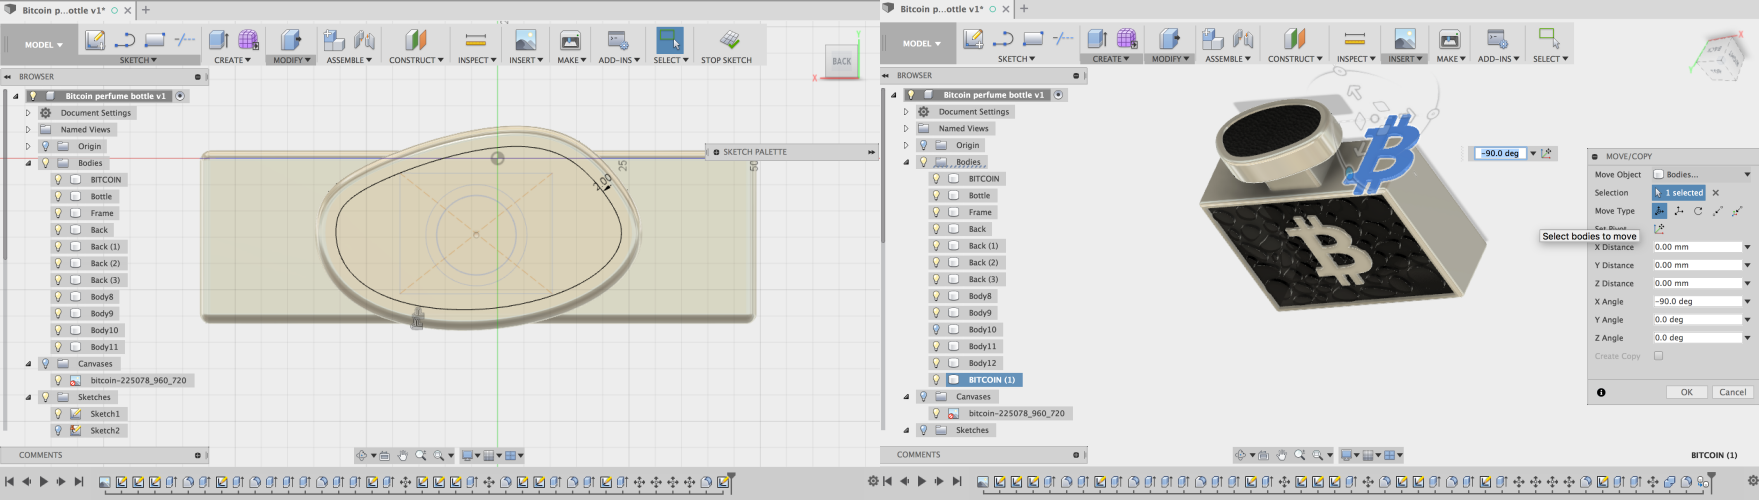This screenshot has width=1759, height=500.
Task: Click Create Form icon in left window
Action: 248,40
